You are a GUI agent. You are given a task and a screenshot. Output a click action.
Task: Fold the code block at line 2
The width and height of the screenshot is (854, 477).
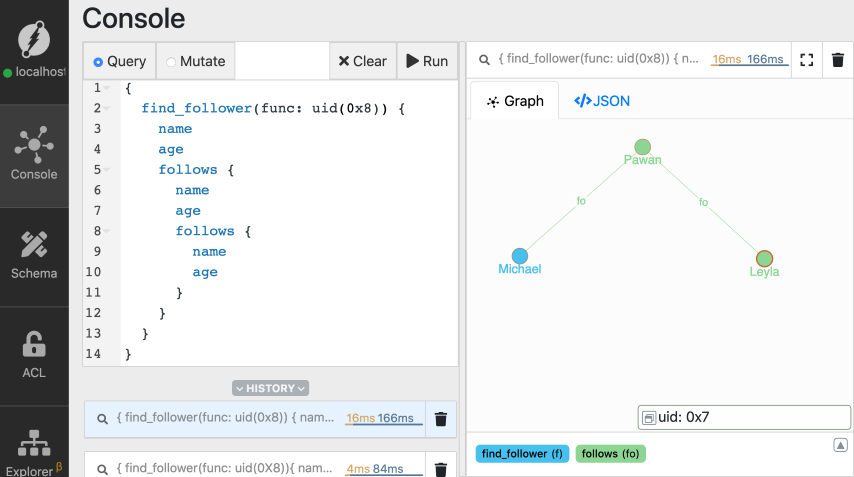coord(107,108)
